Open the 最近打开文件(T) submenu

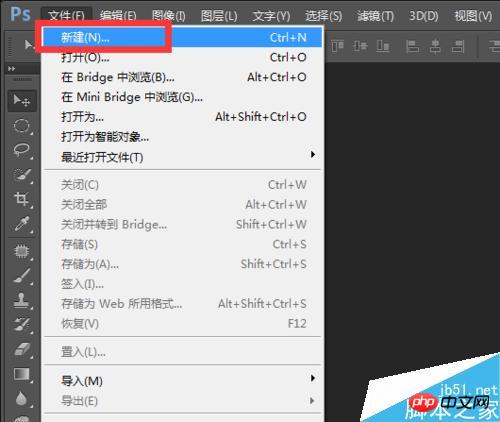[x=182, y=157]
